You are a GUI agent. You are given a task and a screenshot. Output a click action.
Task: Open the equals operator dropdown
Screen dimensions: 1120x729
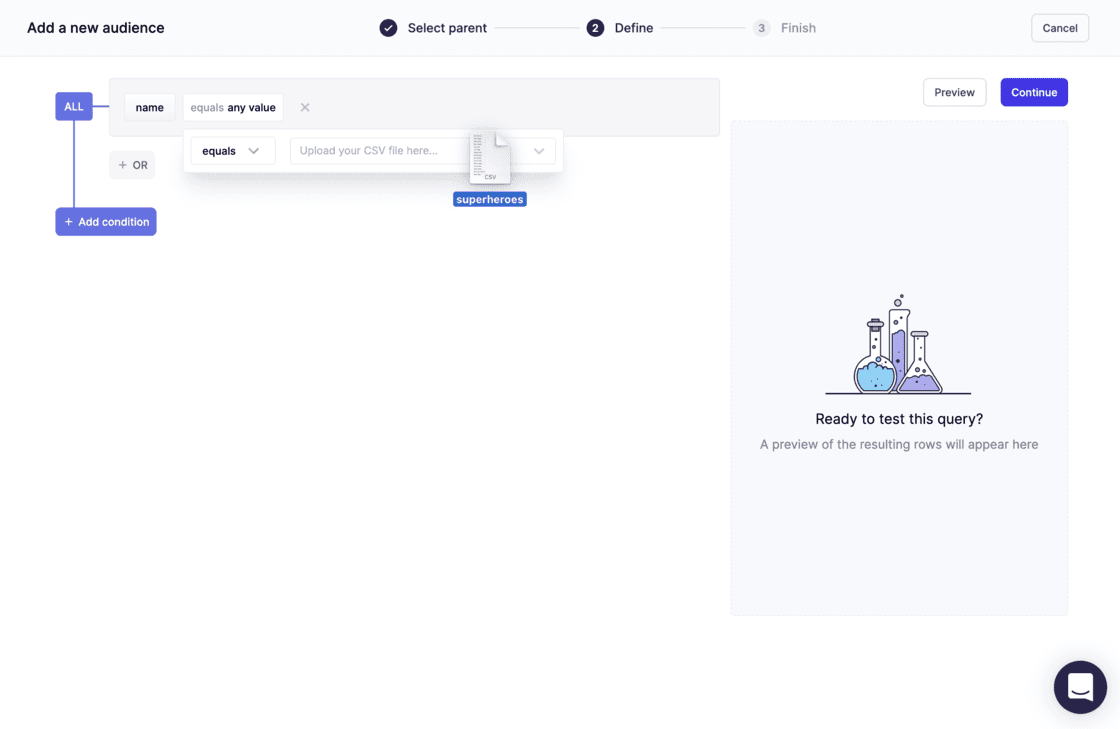pyautogui.click(x=232, y=150)
